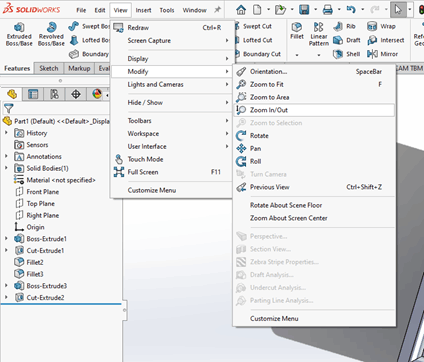Choose Zoom to Fit from submenu

pos(314,84)
